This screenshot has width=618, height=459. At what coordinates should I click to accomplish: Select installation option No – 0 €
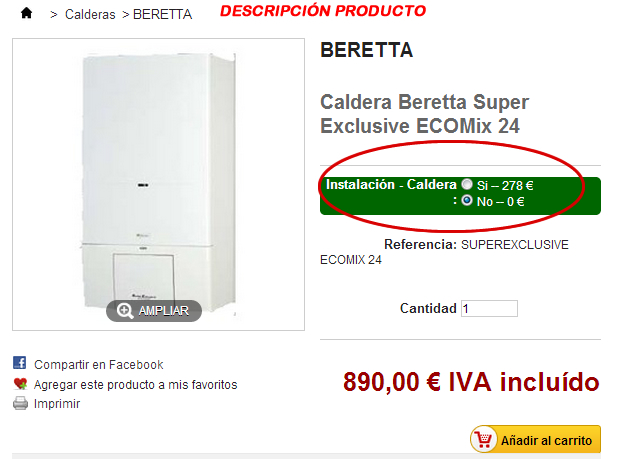click(467, 201)
